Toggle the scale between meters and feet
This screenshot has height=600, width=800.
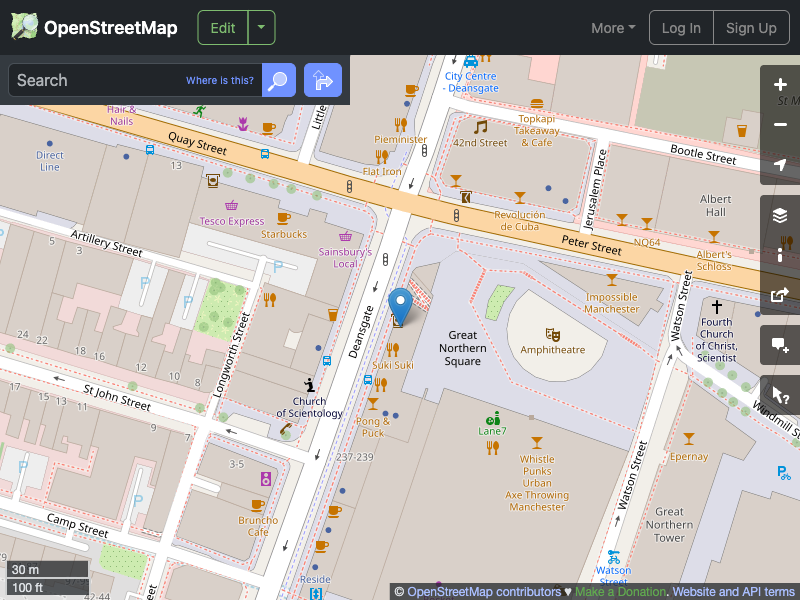point(47,577)
